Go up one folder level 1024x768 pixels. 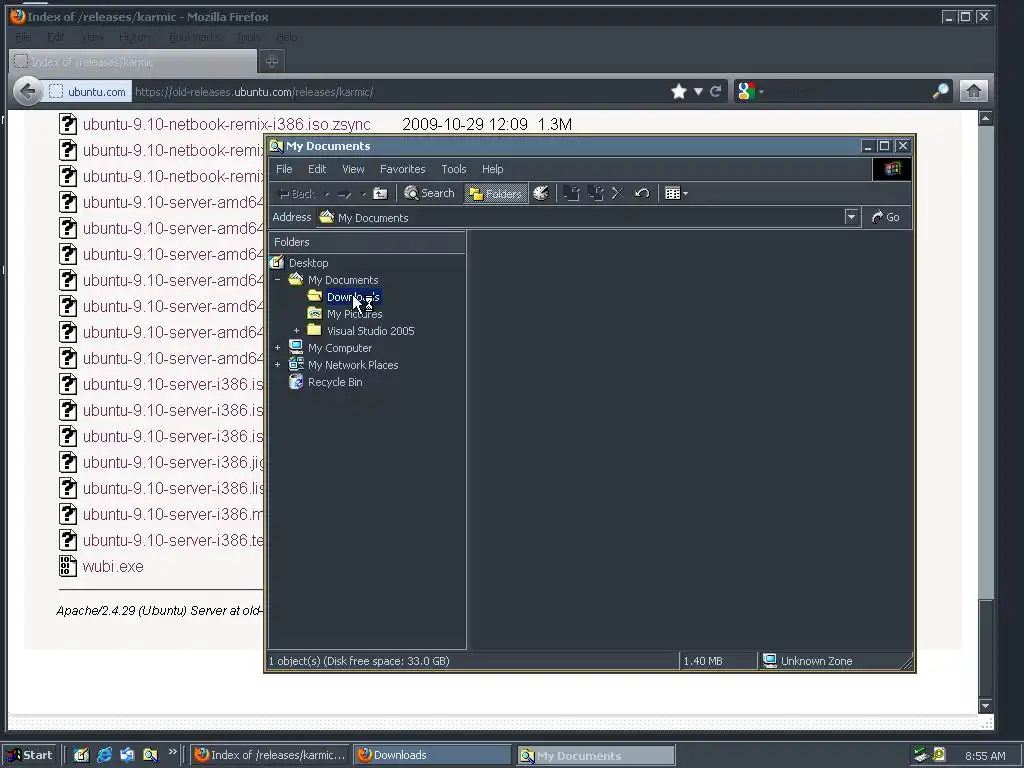(x=380, y=193)
